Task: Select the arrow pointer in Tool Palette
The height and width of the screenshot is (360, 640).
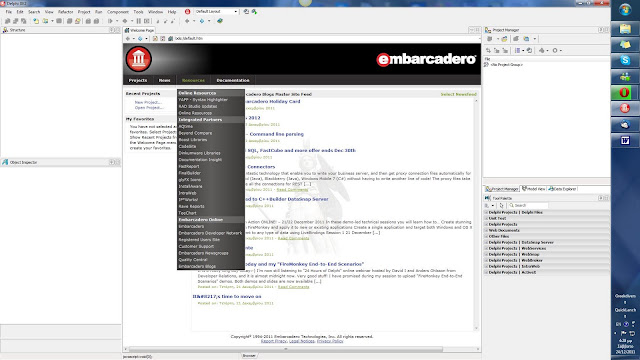Action: click(501, 205)
